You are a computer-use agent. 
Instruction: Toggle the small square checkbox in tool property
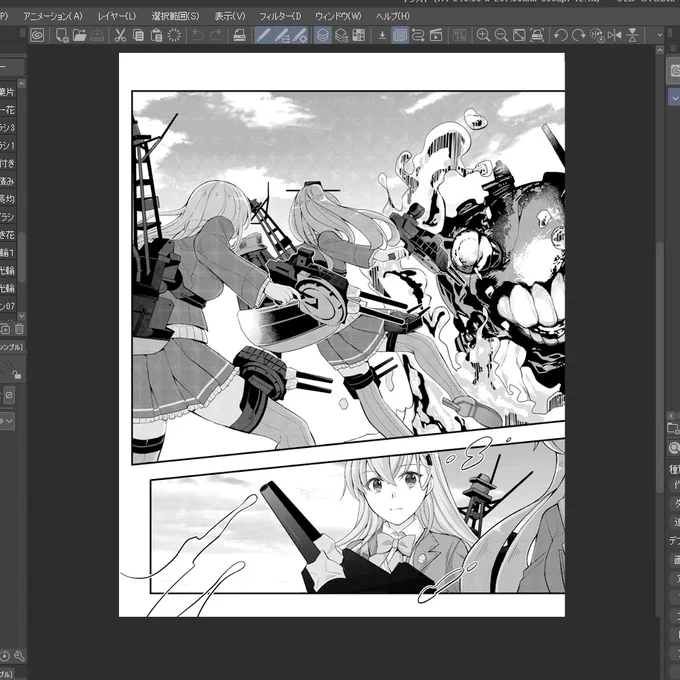(x=10, y=395)
